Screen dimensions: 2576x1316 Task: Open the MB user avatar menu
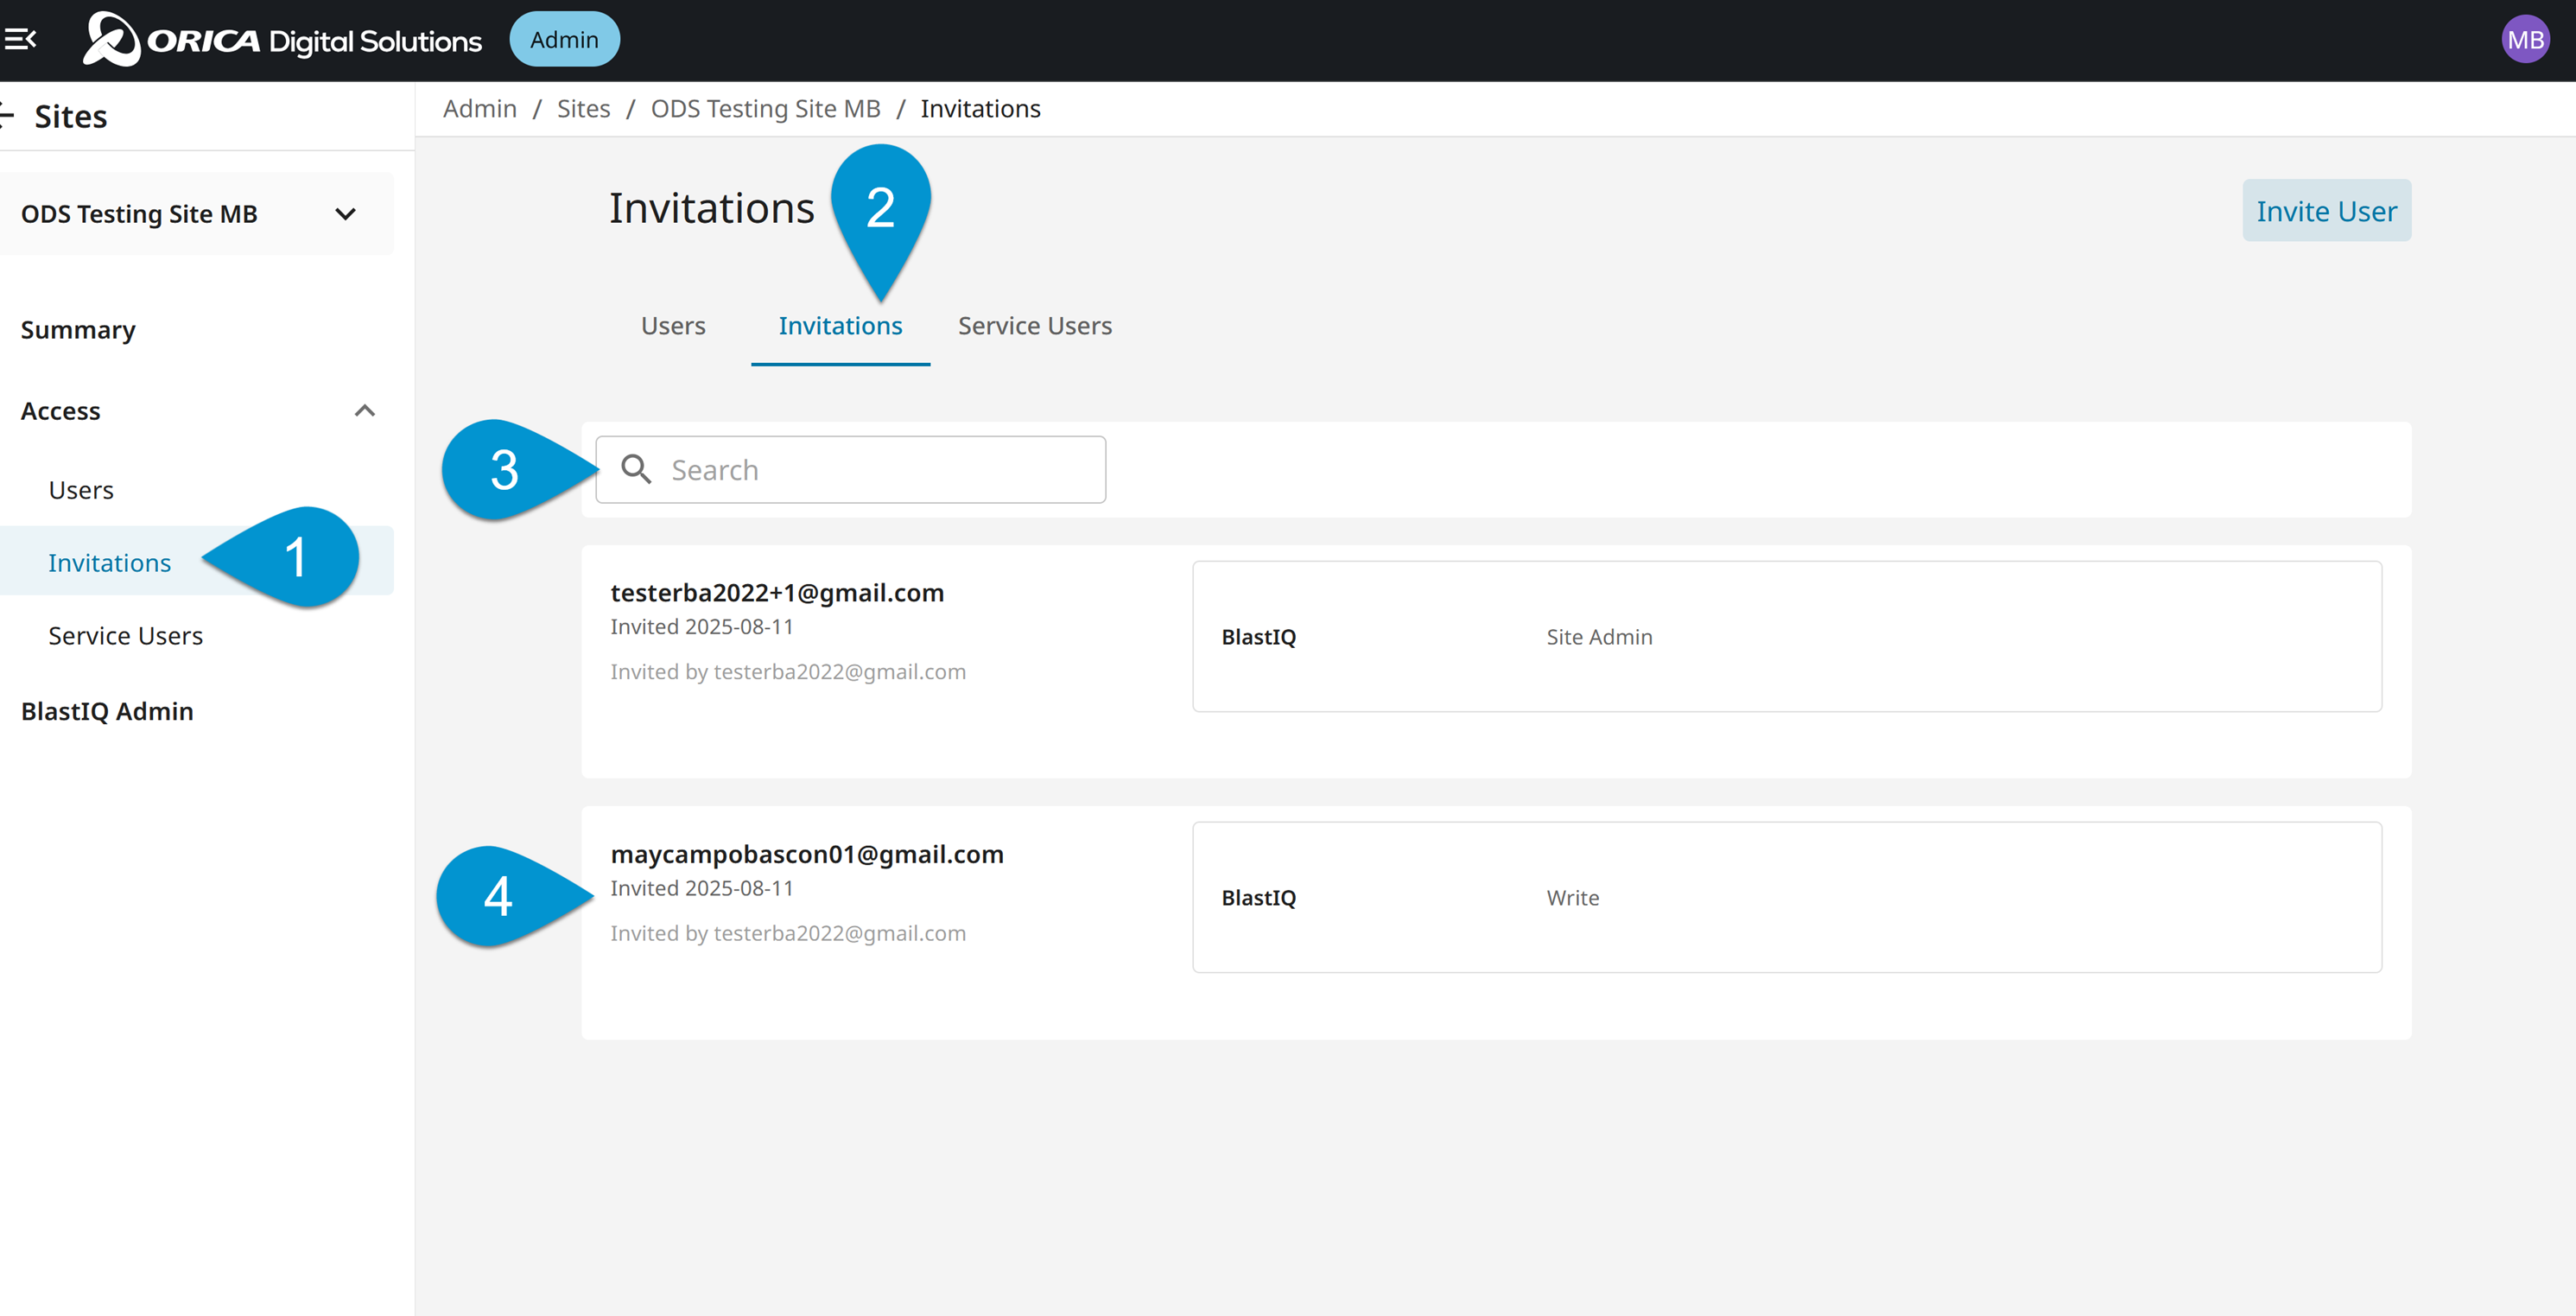pos(2525,40)
